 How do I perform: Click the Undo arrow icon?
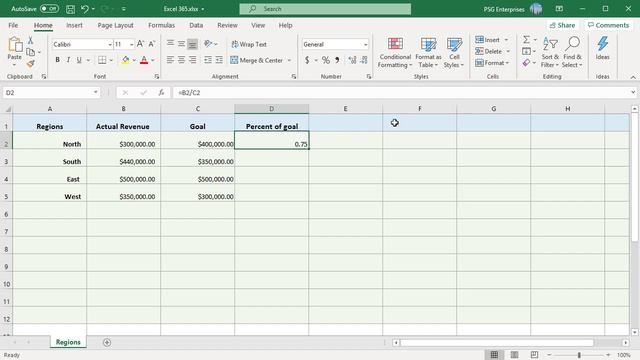[84, 9]
